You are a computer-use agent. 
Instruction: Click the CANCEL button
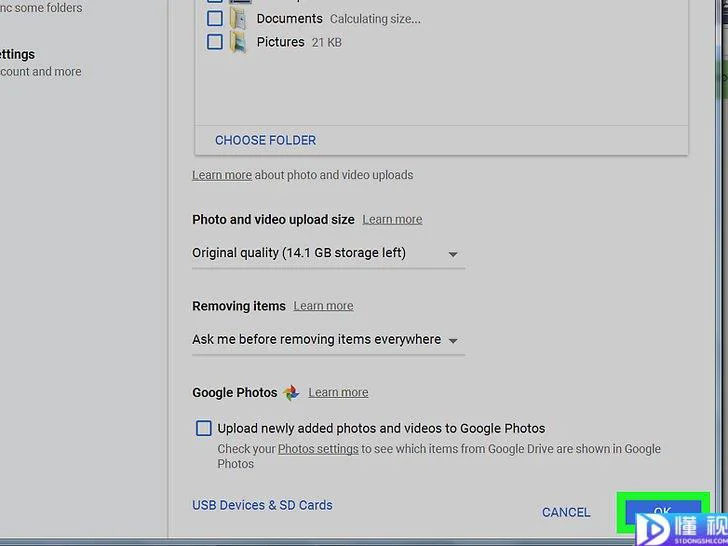click(566, 512)
